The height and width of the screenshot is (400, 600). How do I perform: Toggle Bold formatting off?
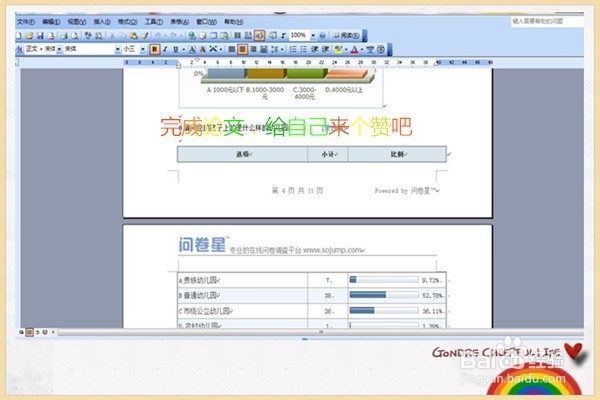(x=154, y=49)
